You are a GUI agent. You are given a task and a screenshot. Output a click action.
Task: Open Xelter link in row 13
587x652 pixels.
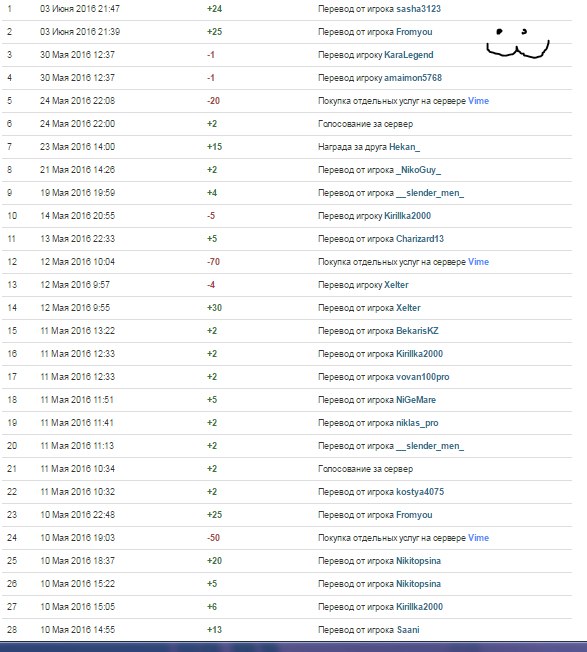pos(396,285)
